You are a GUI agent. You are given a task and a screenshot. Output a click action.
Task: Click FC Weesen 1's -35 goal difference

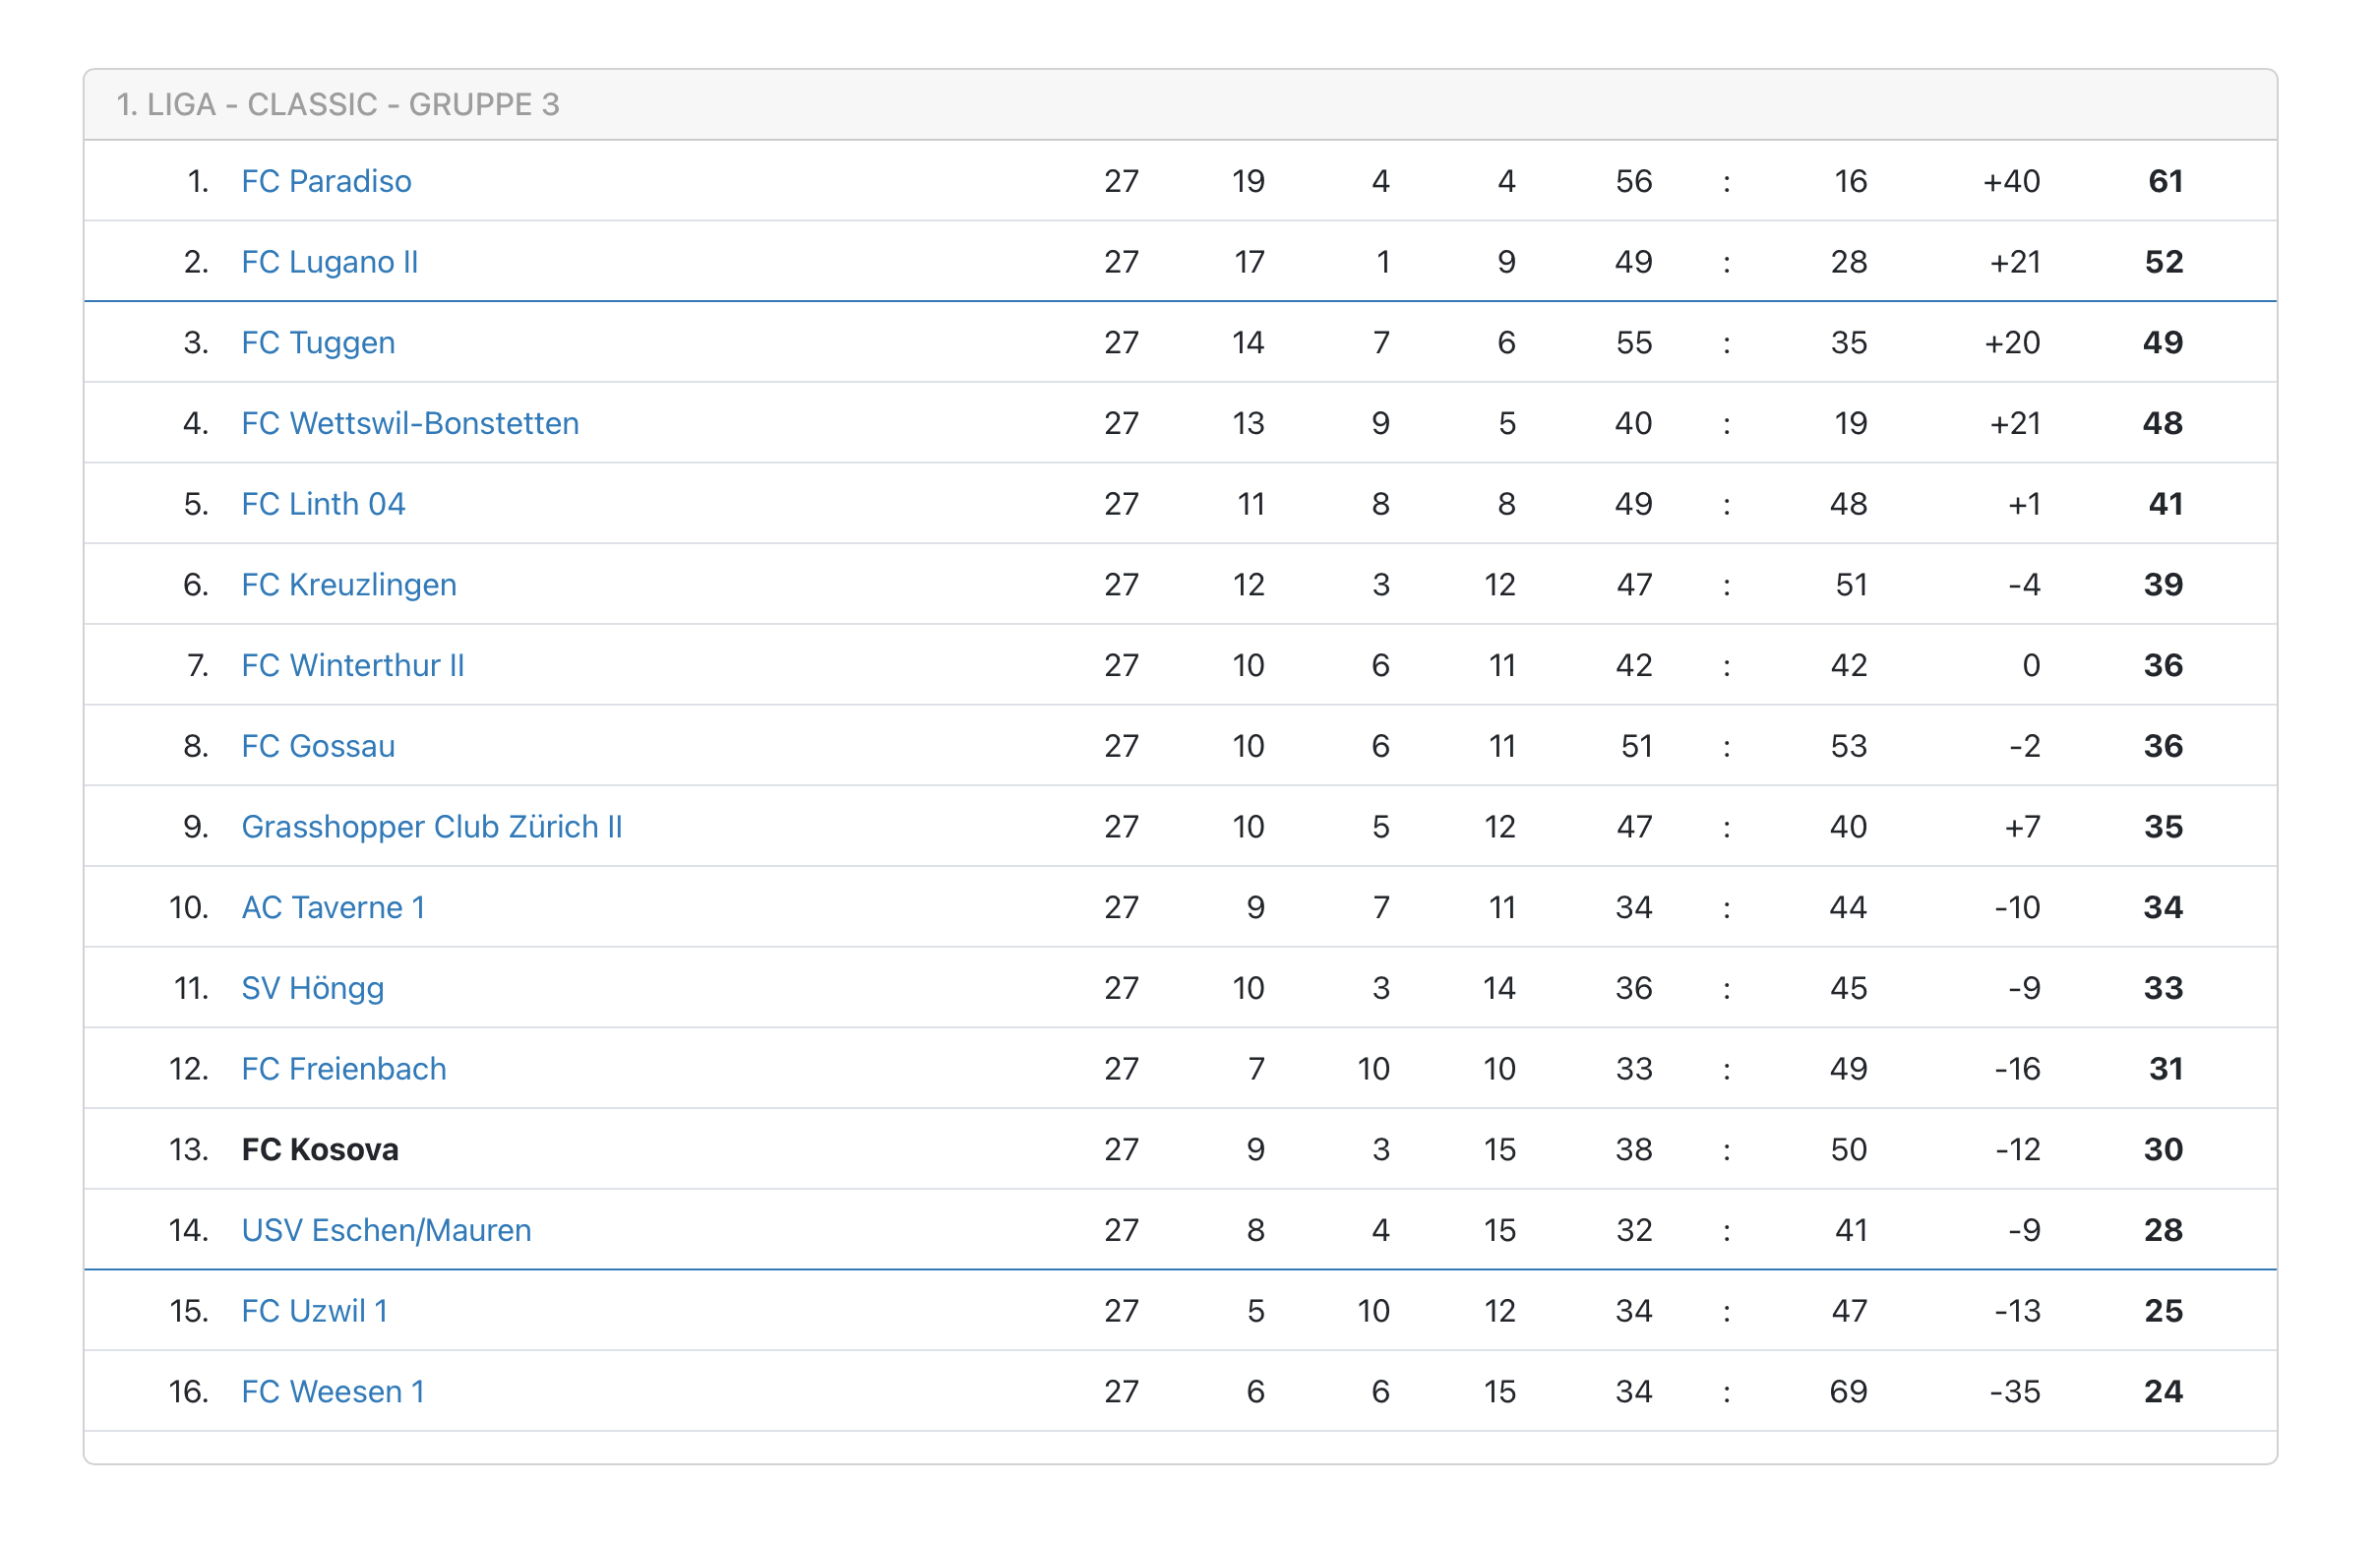click(2014, 1392)
